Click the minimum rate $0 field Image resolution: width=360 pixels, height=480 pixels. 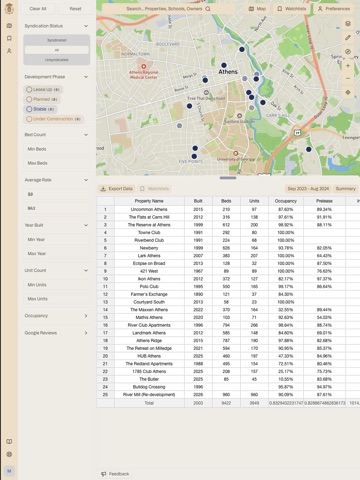click(57, 194)
